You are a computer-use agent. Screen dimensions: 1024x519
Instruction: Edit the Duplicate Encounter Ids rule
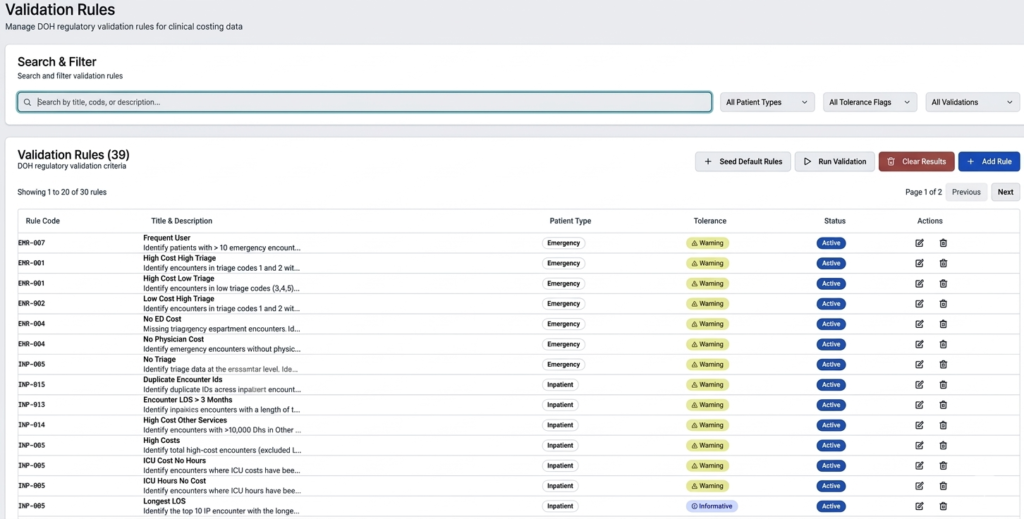pos(920,385)
